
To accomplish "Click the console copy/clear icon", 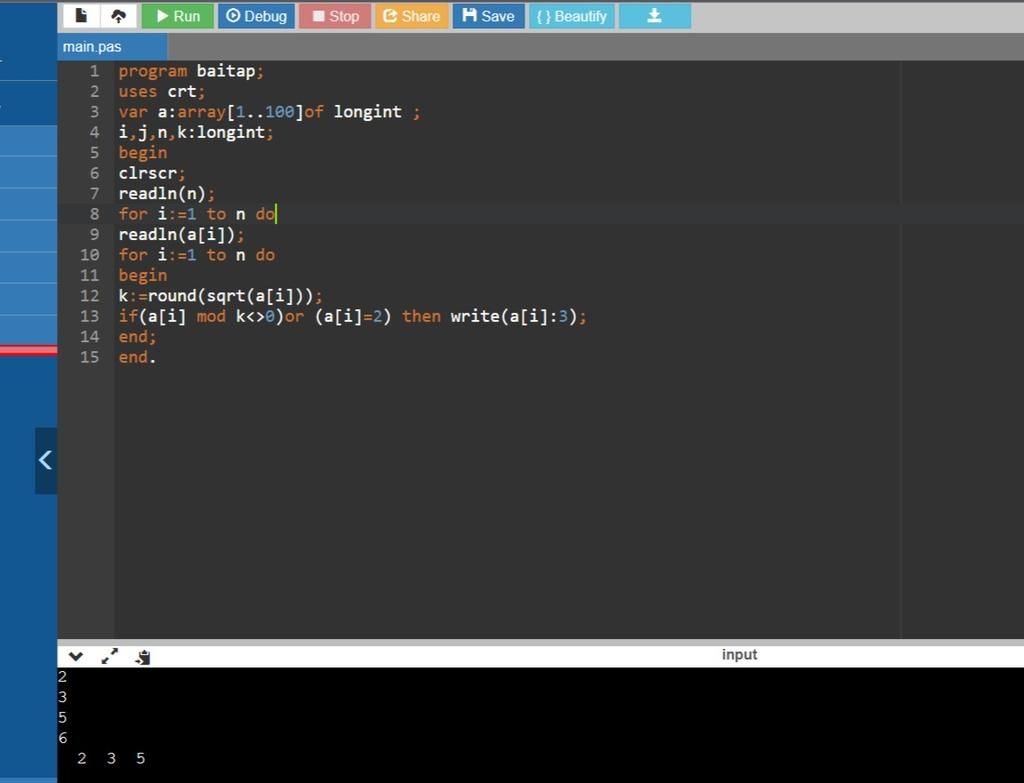I will point(143,657).
